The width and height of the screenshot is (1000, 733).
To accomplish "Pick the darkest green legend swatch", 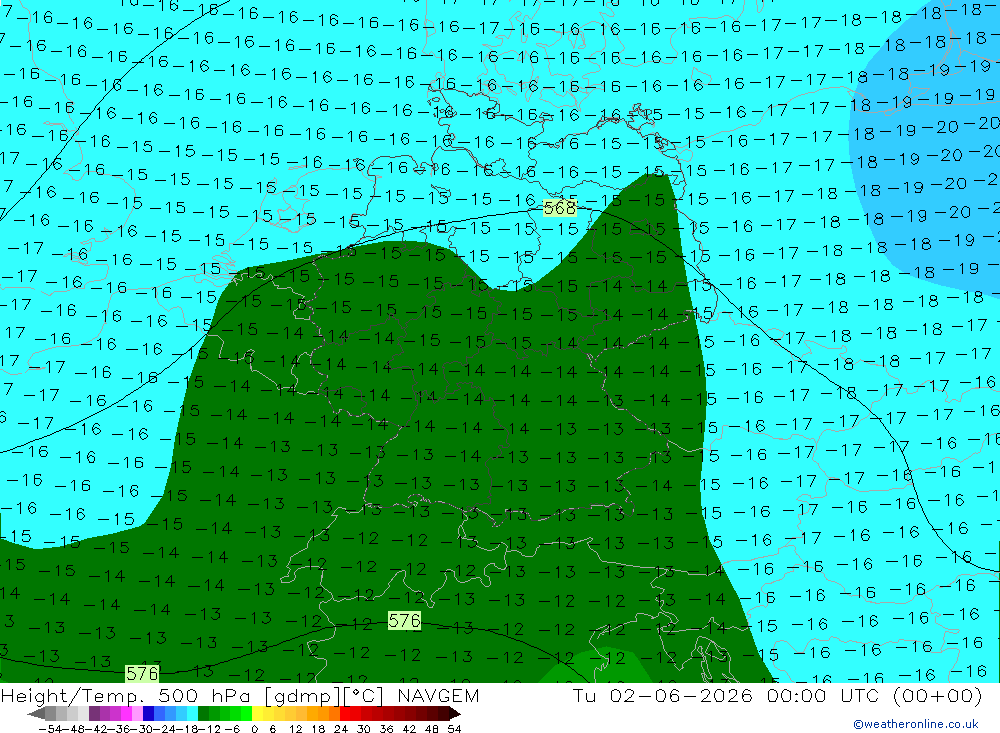I will [x=203, y=713].
